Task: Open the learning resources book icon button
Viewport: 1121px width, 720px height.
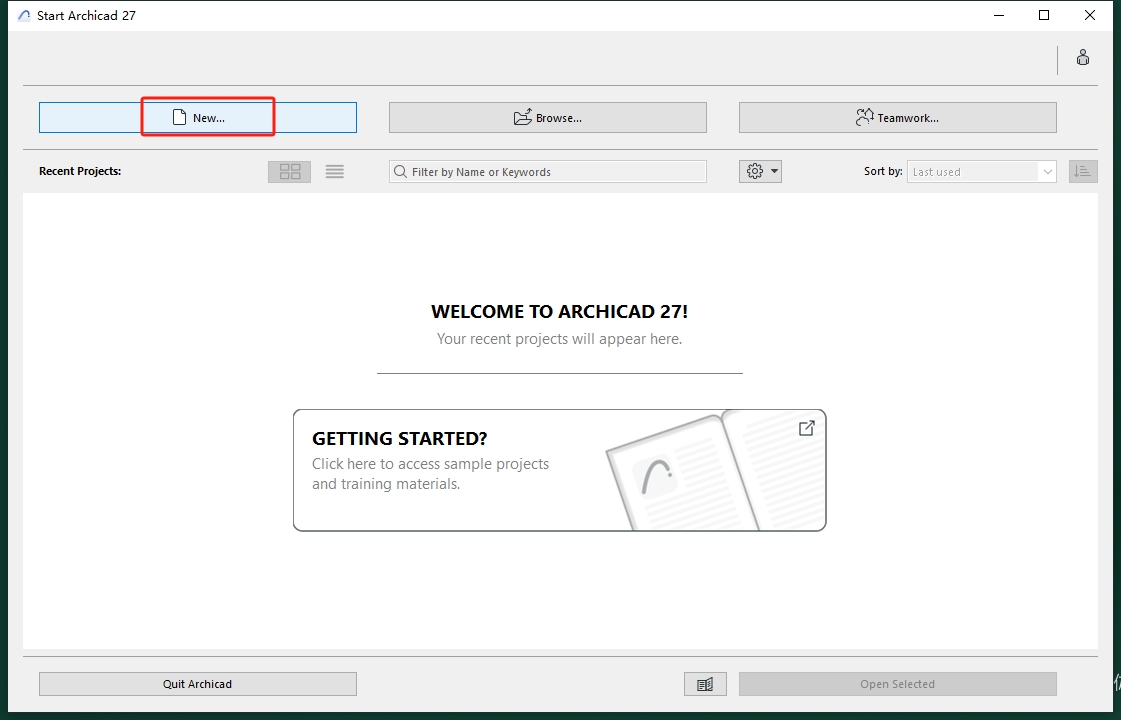Action: pyautogui.click(x=705, y=684)
